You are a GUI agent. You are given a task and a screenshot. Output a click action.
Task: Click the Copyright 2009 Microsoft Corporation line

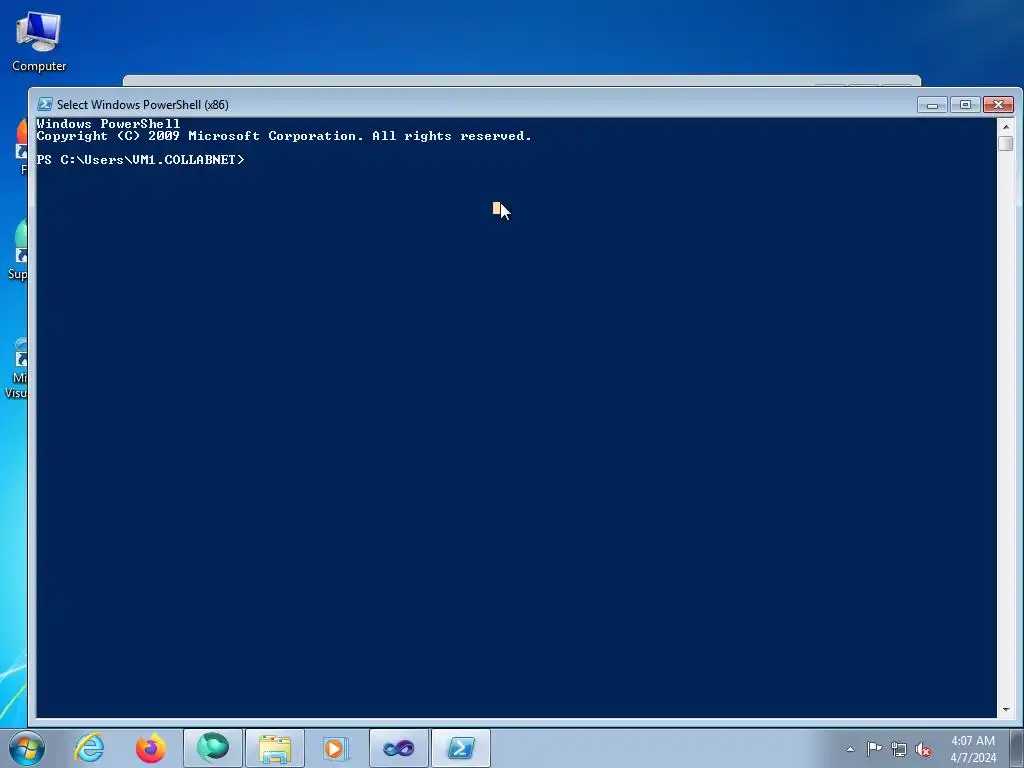[x=284, y=136]
